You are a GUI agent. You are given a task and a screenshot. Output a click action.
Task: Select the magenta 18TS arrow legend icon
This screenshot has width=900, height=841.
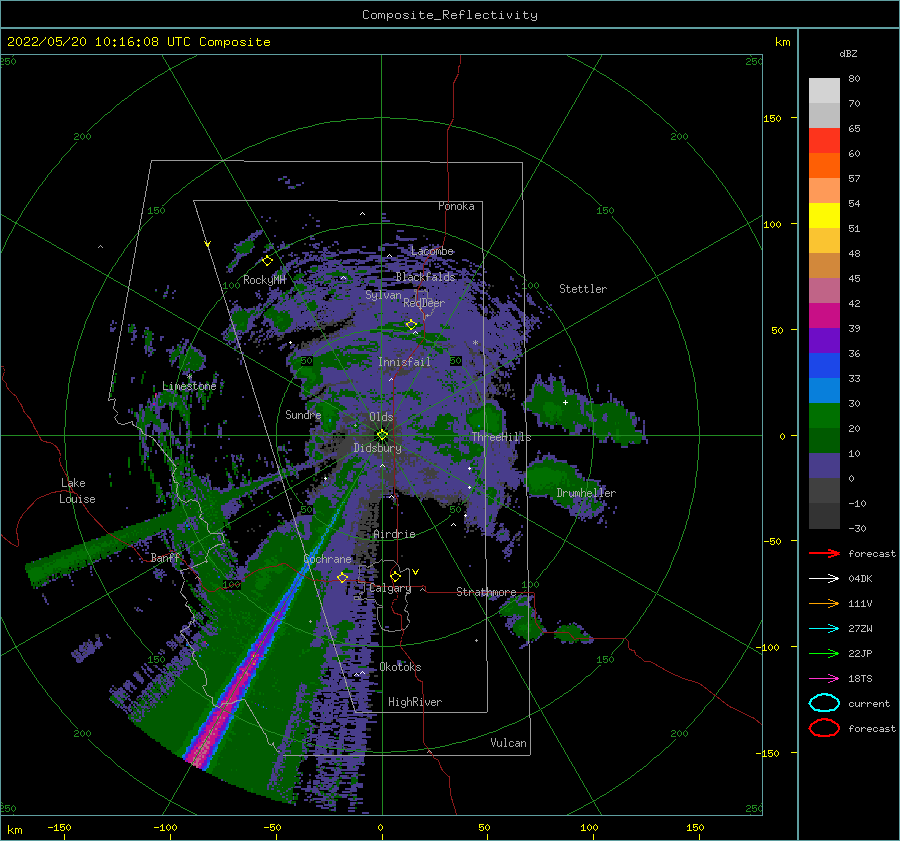click(x=824, y=679)
